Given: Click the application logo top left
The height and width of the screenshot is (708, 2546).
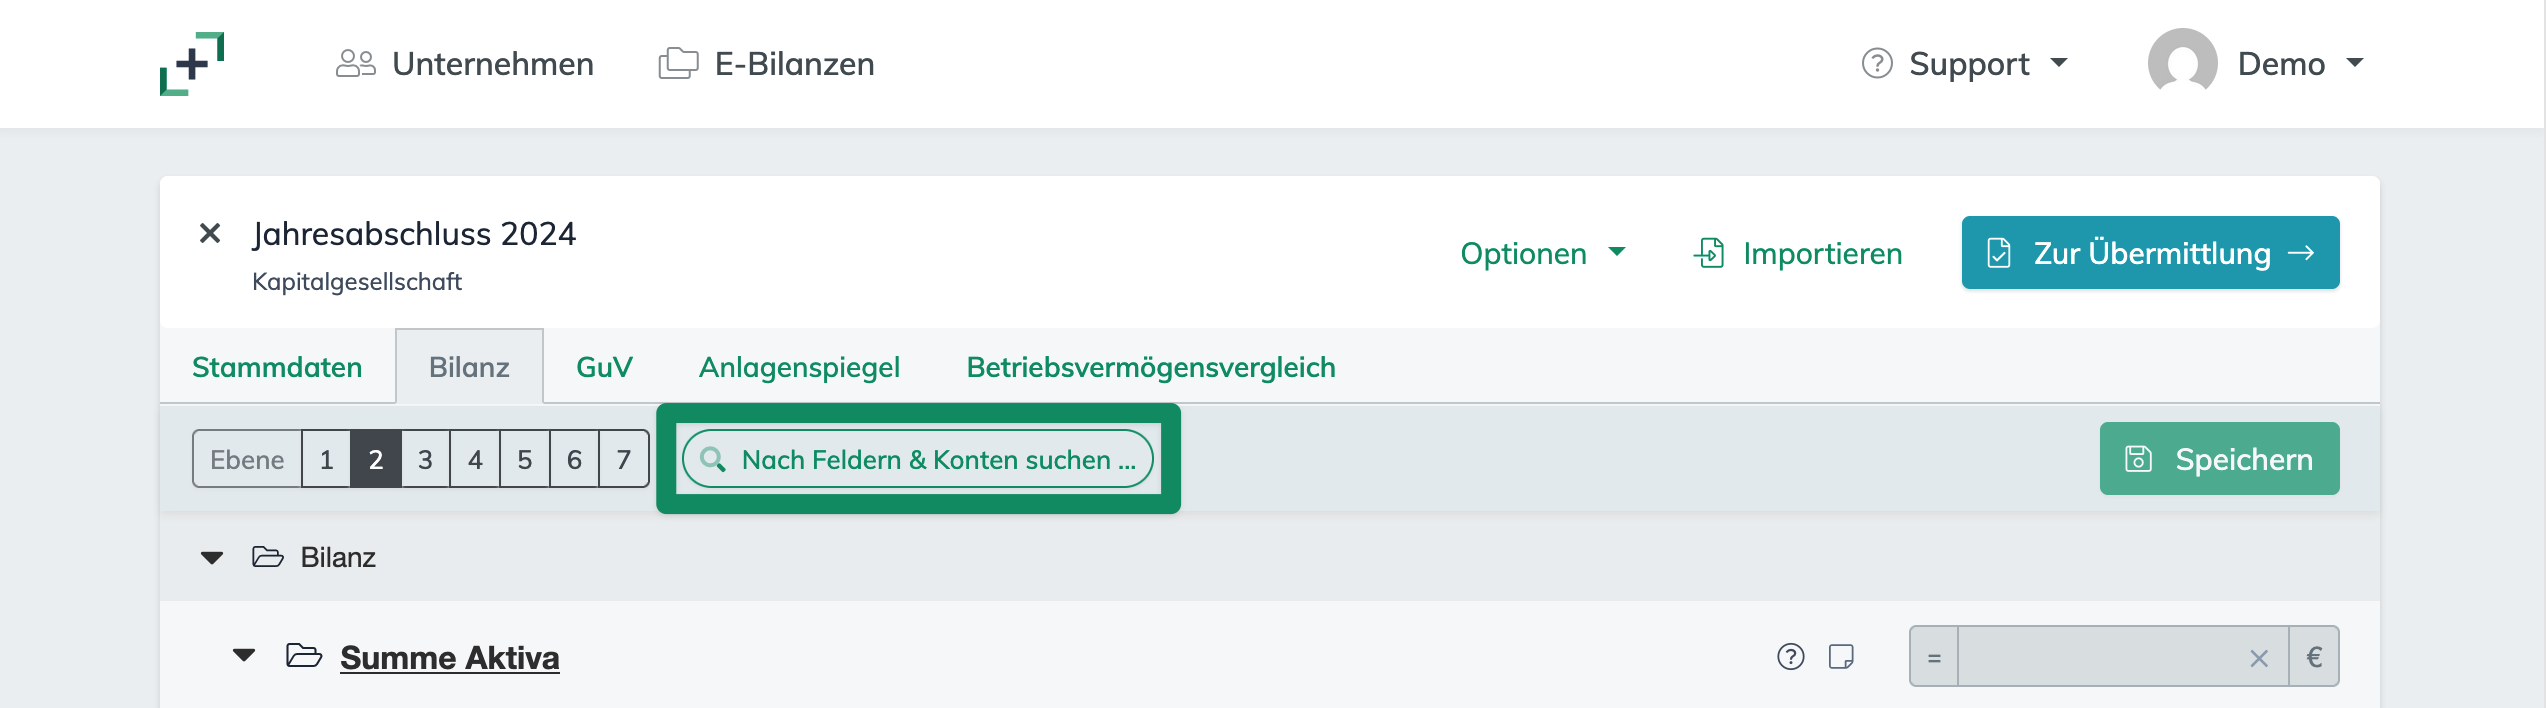Looking at the screenshot, I should click(193, 63).
